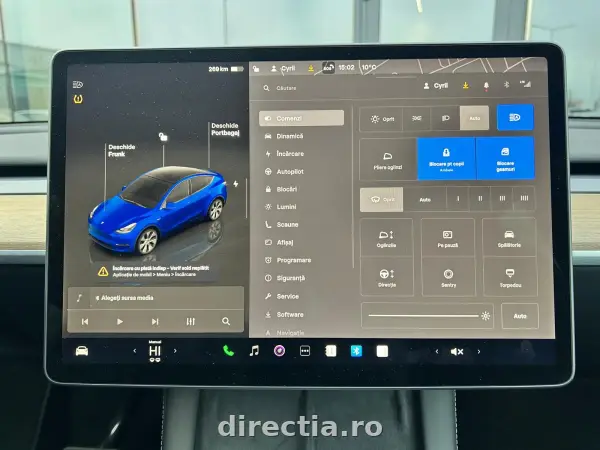Open the all apps three-dots launcher

click(x=305, y=351)
